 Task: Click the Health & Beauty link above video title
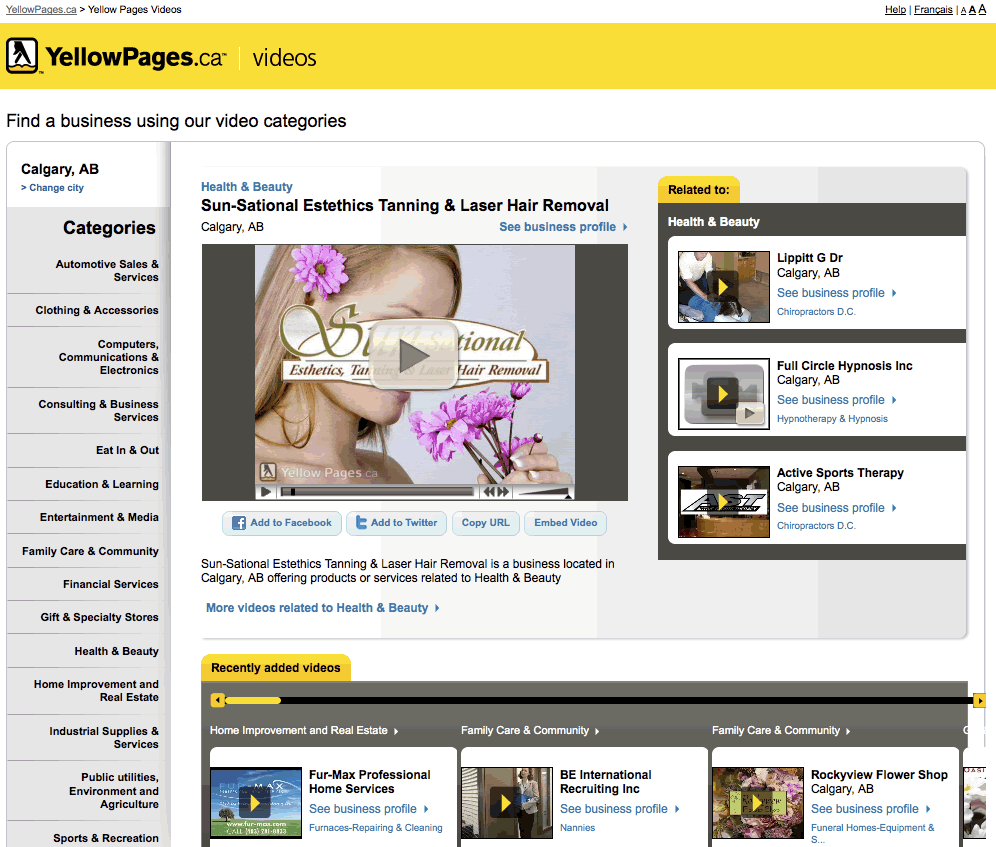click(x=246, y=187)
